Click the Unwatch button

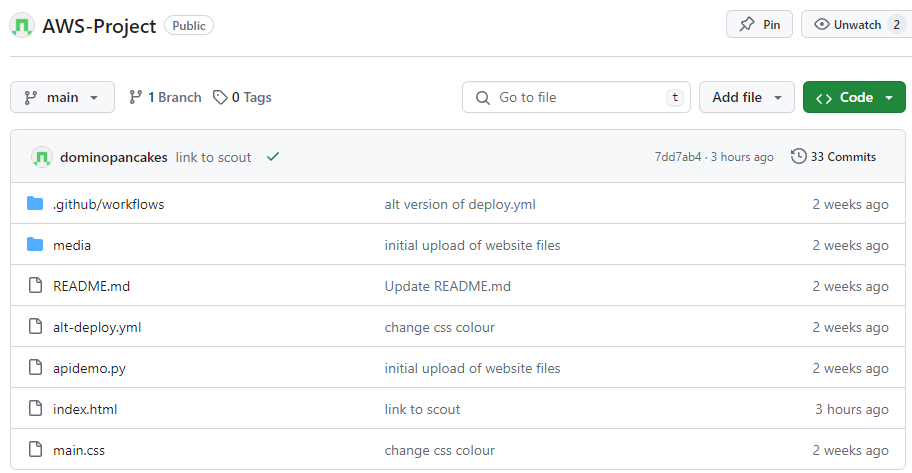[856, 24]
